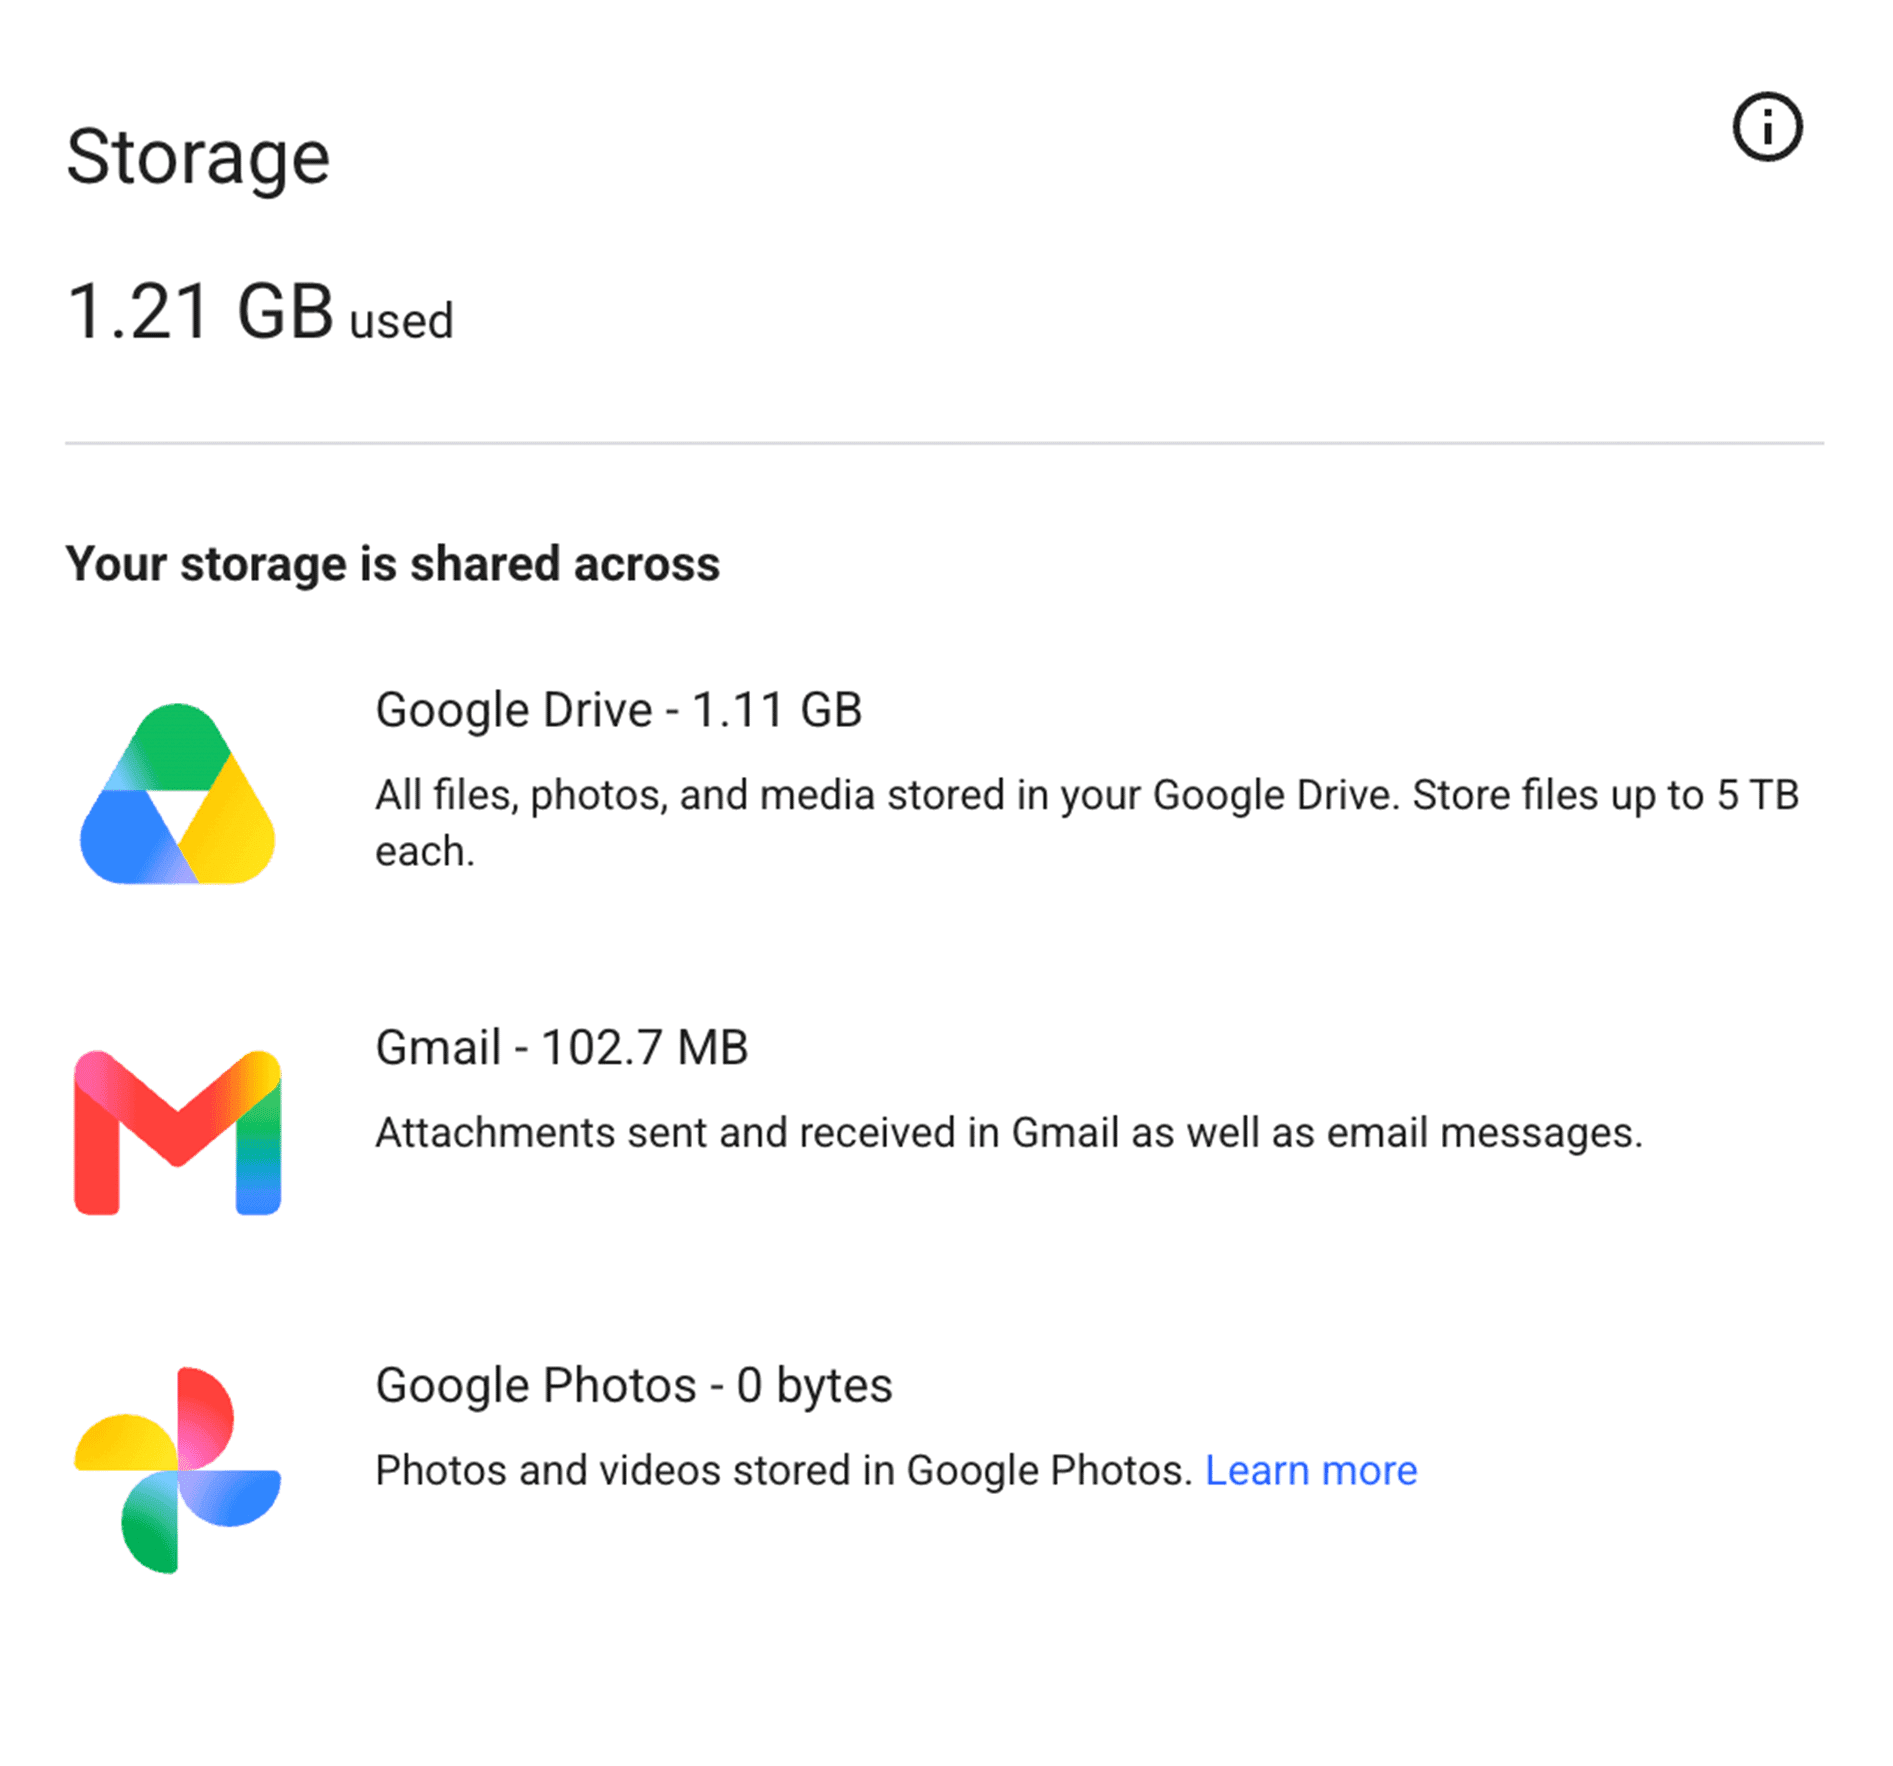Click the Gmail envelope M logo
The width and height of the screenshot is (1893, 1766).
(x=178, y=1132)
